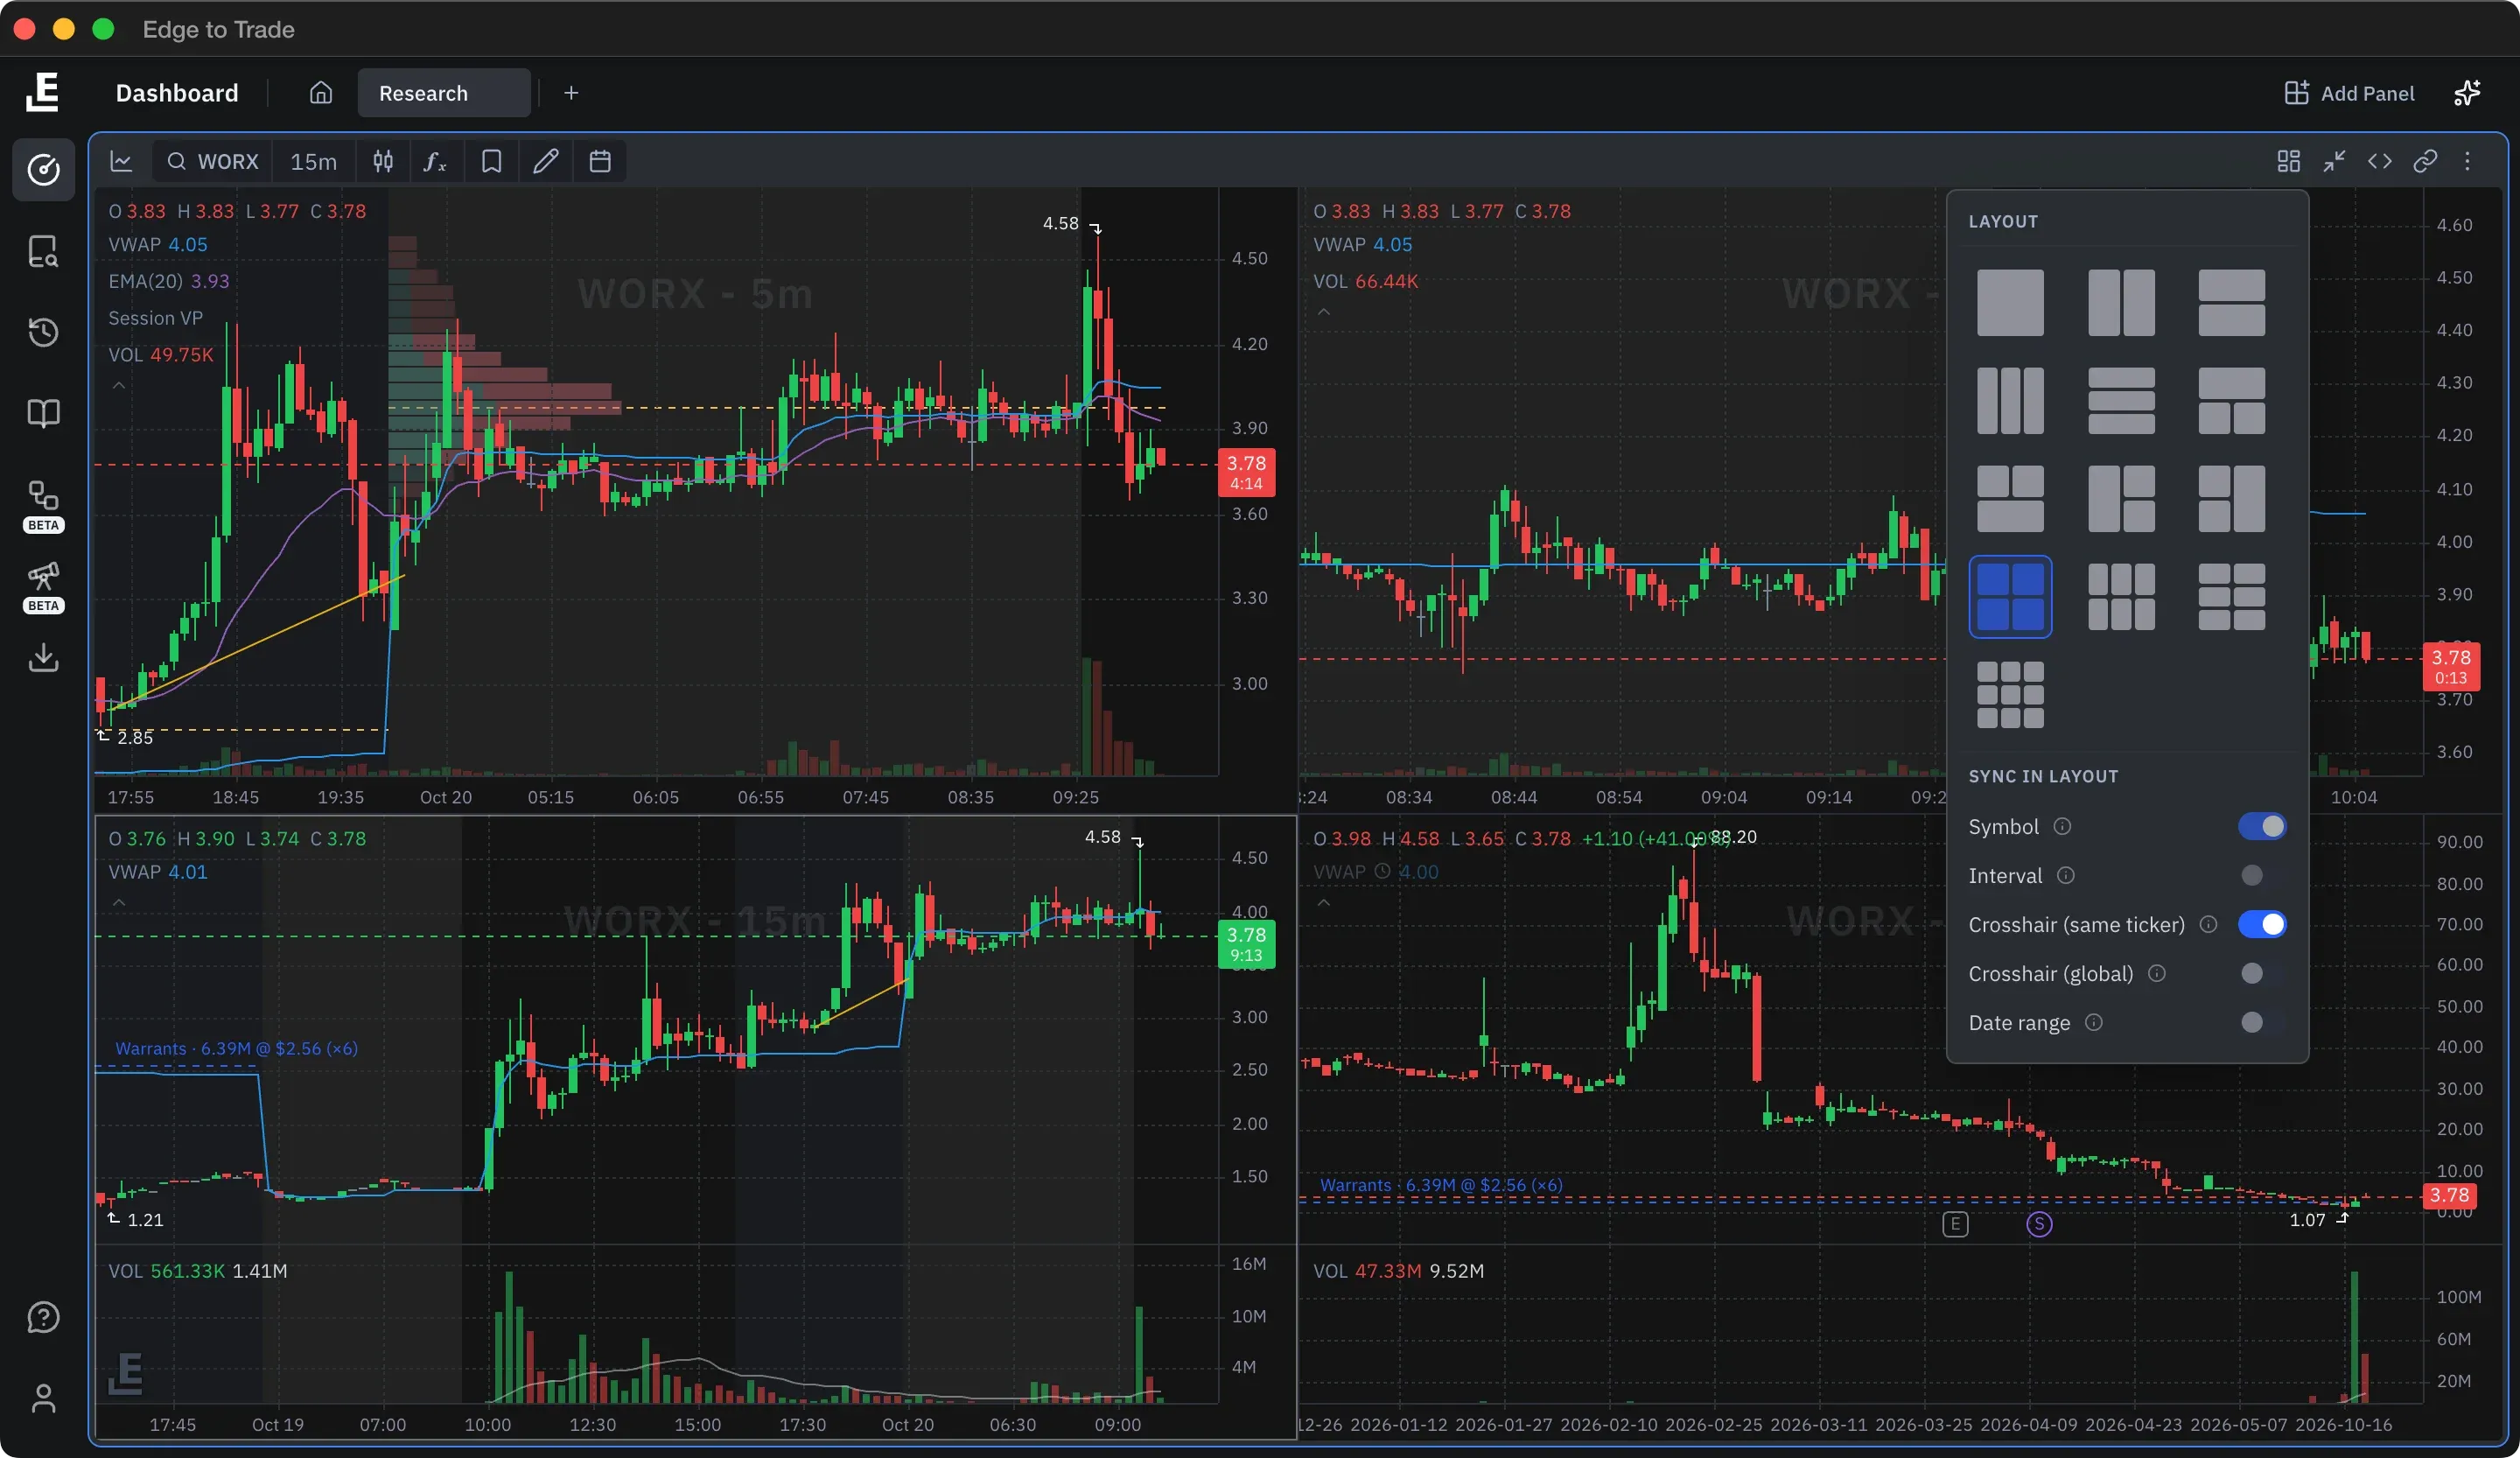Open the panel three-dot options menu
2520x1458 pixels.
tap(2467, 161)
